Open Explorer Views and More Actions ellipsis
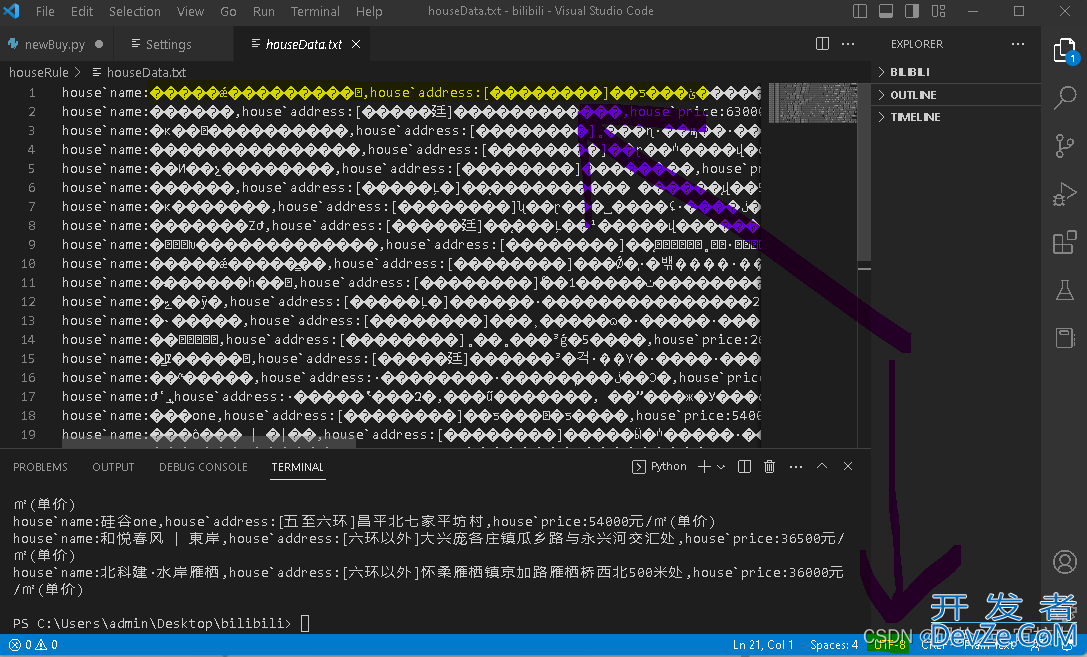 (1018, 44)
